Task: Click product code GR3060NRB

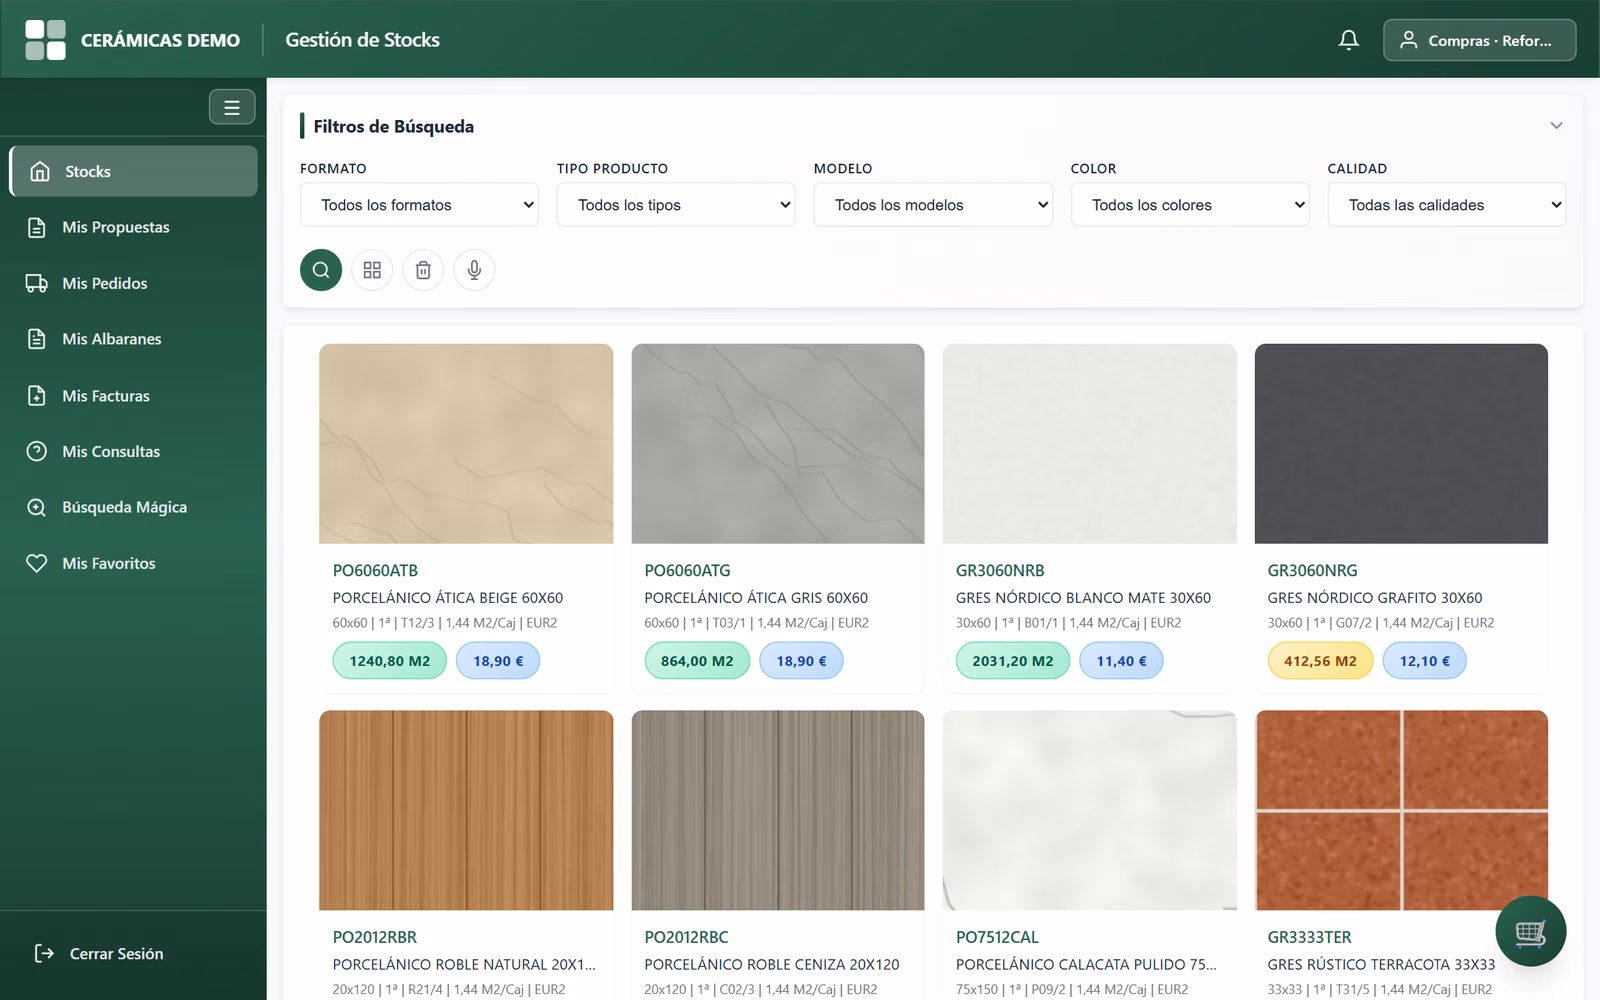Action: coord(1000,571)
